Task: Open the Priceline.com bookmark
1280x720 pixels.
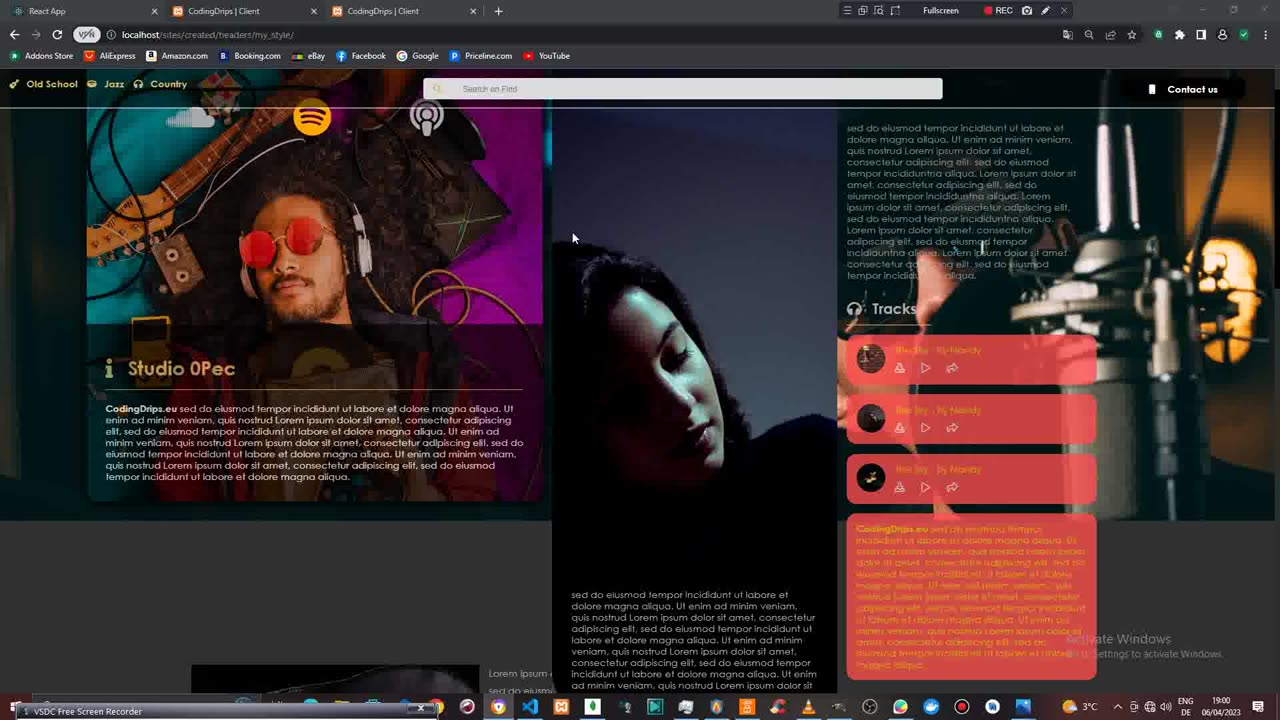Action: click(481, 56)
